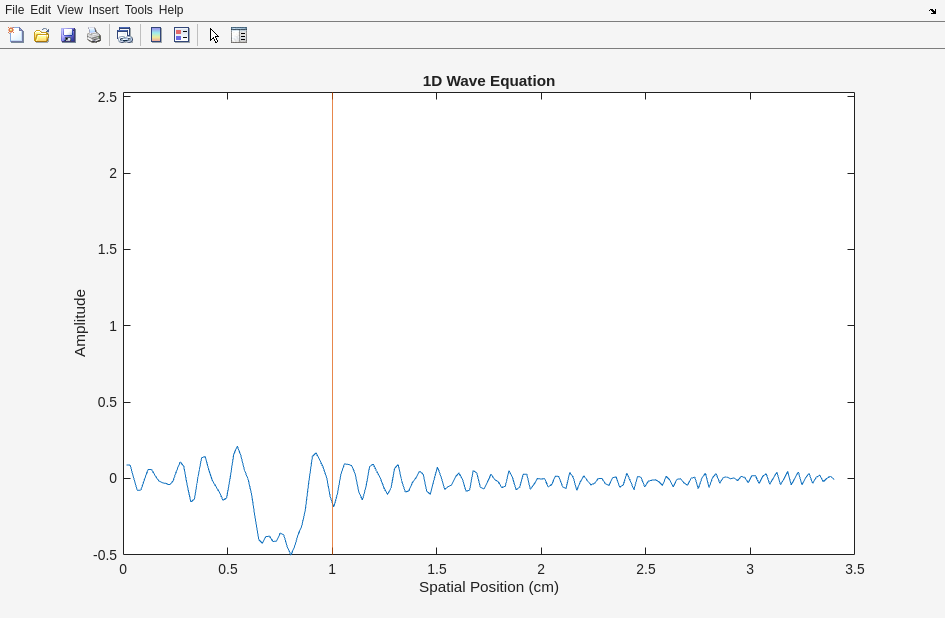Toggle the Edit Plot arrow tool
Image resolution: width=945 pixels, height=618 pixels.
(214, 35)
